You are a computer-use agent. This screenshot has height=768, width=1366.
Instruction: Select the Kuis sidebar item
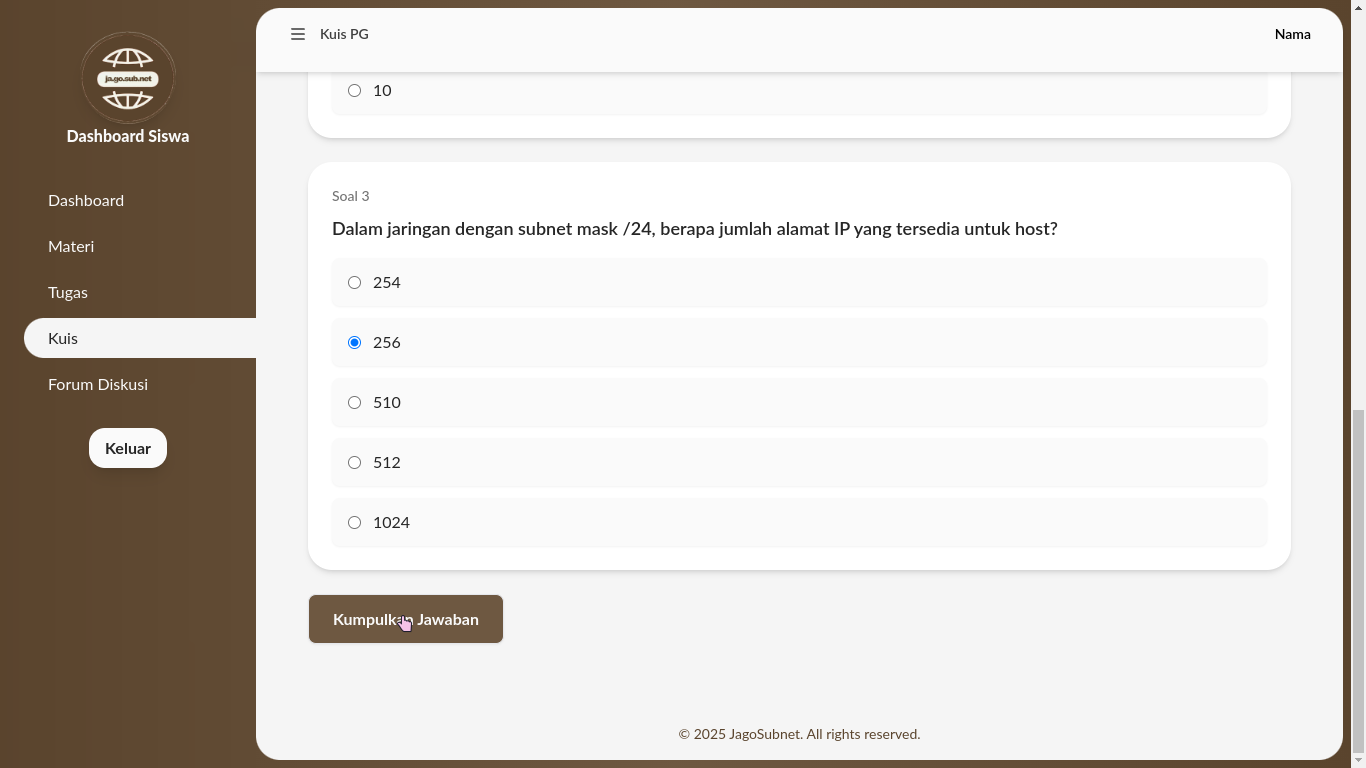click(63, 338)
